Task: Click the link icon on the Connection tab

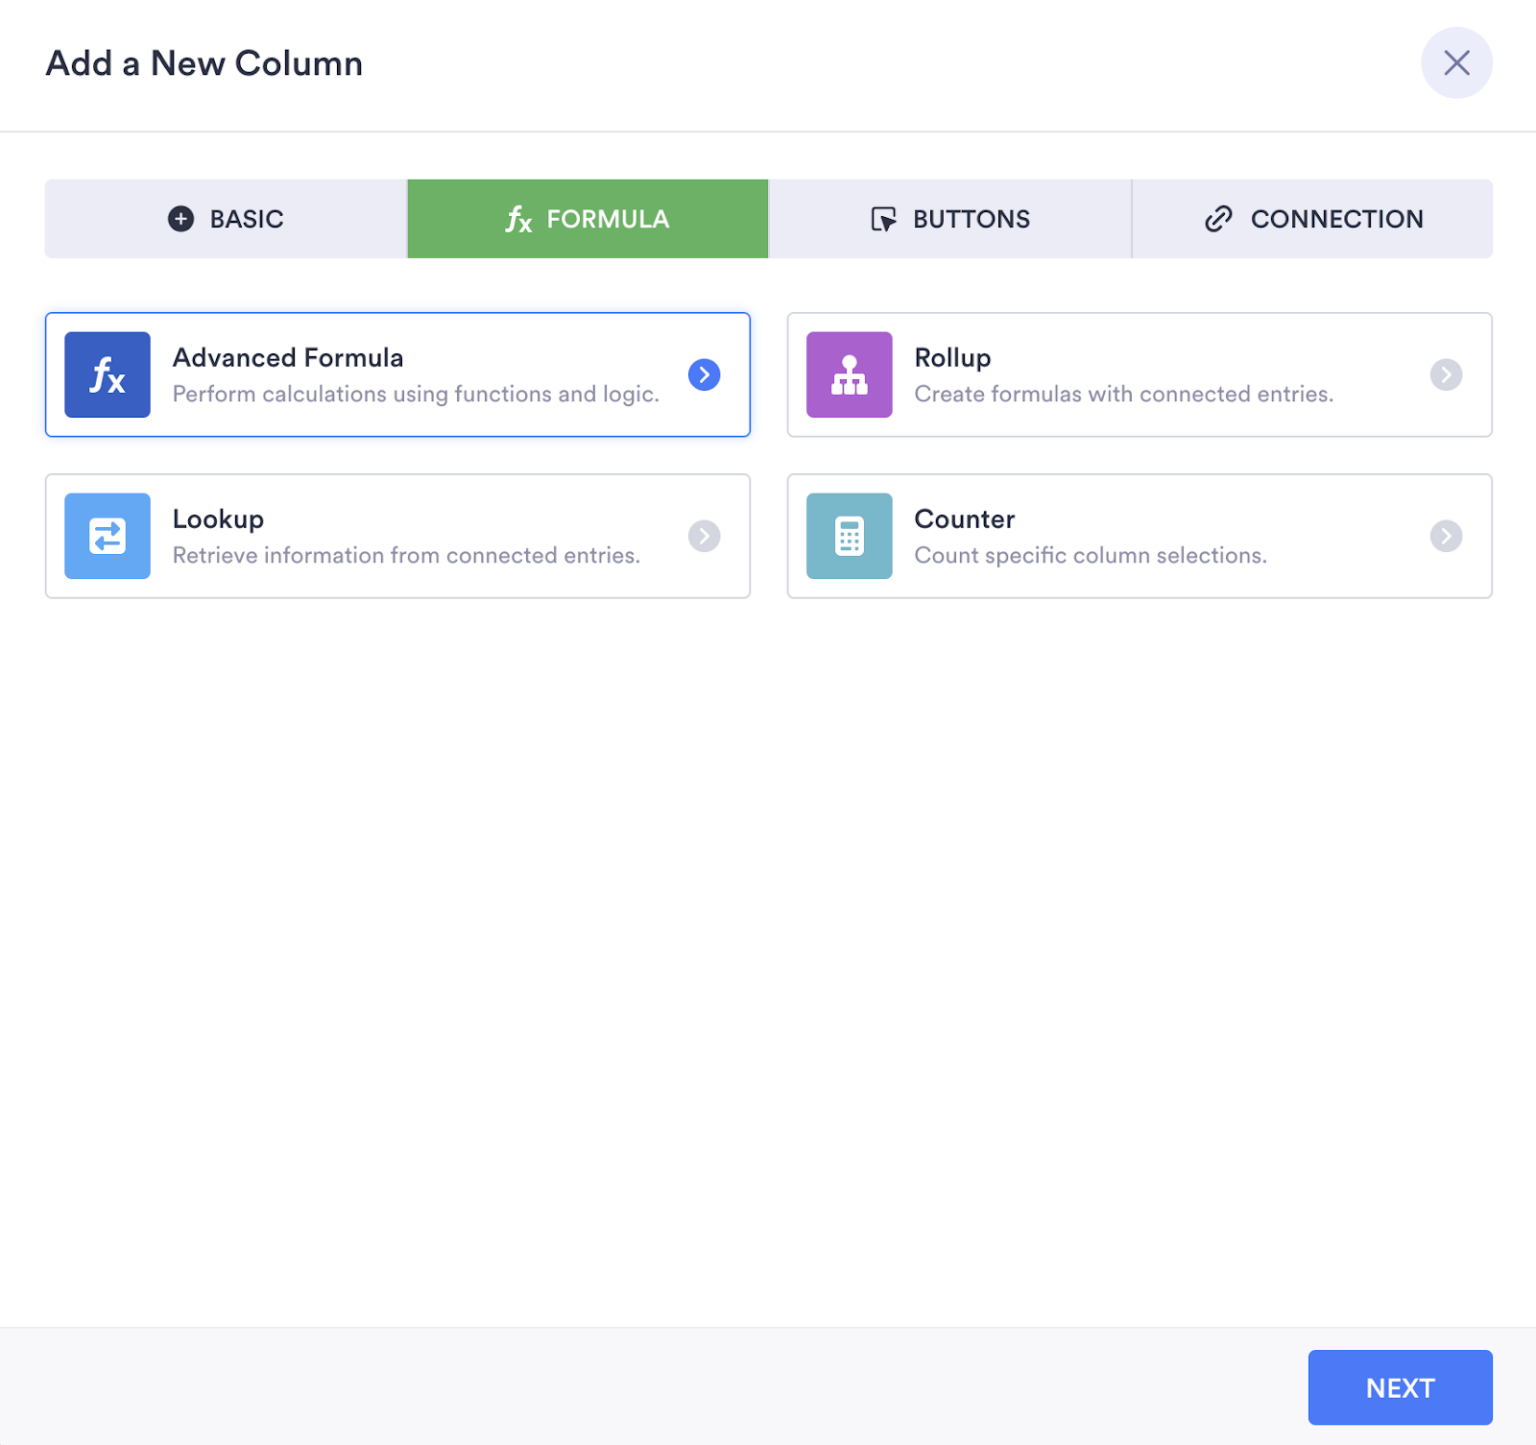Action: 1219,218
